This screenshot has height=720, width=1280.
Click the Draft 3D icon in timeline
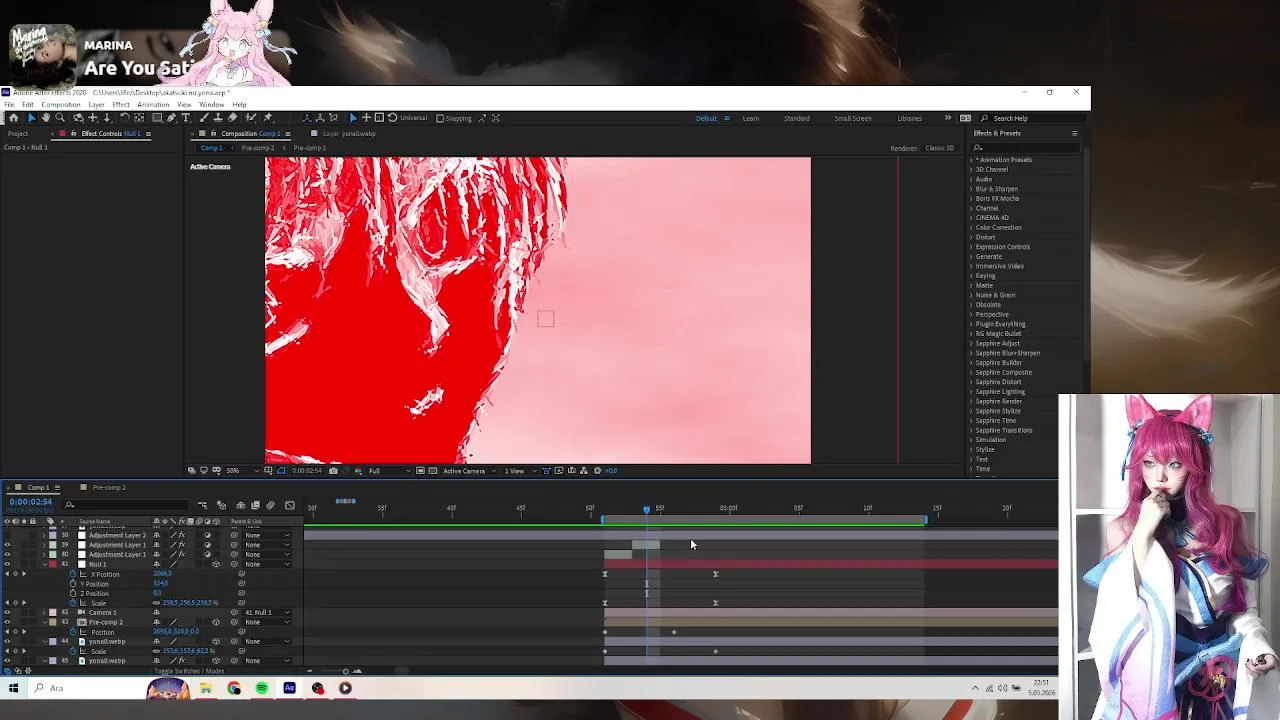click(x=222, y=506)
